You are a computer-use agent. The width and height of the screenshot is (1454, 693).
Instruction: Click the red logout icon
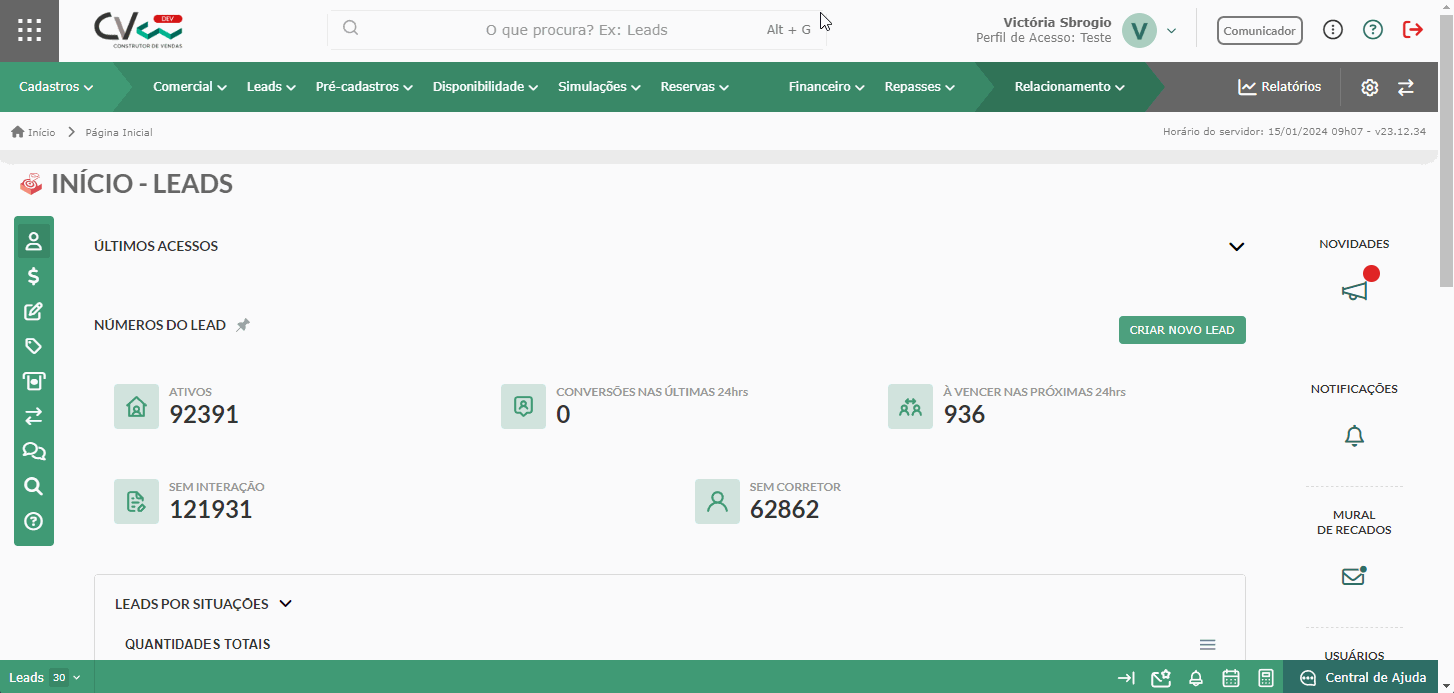click(1413, 30)
